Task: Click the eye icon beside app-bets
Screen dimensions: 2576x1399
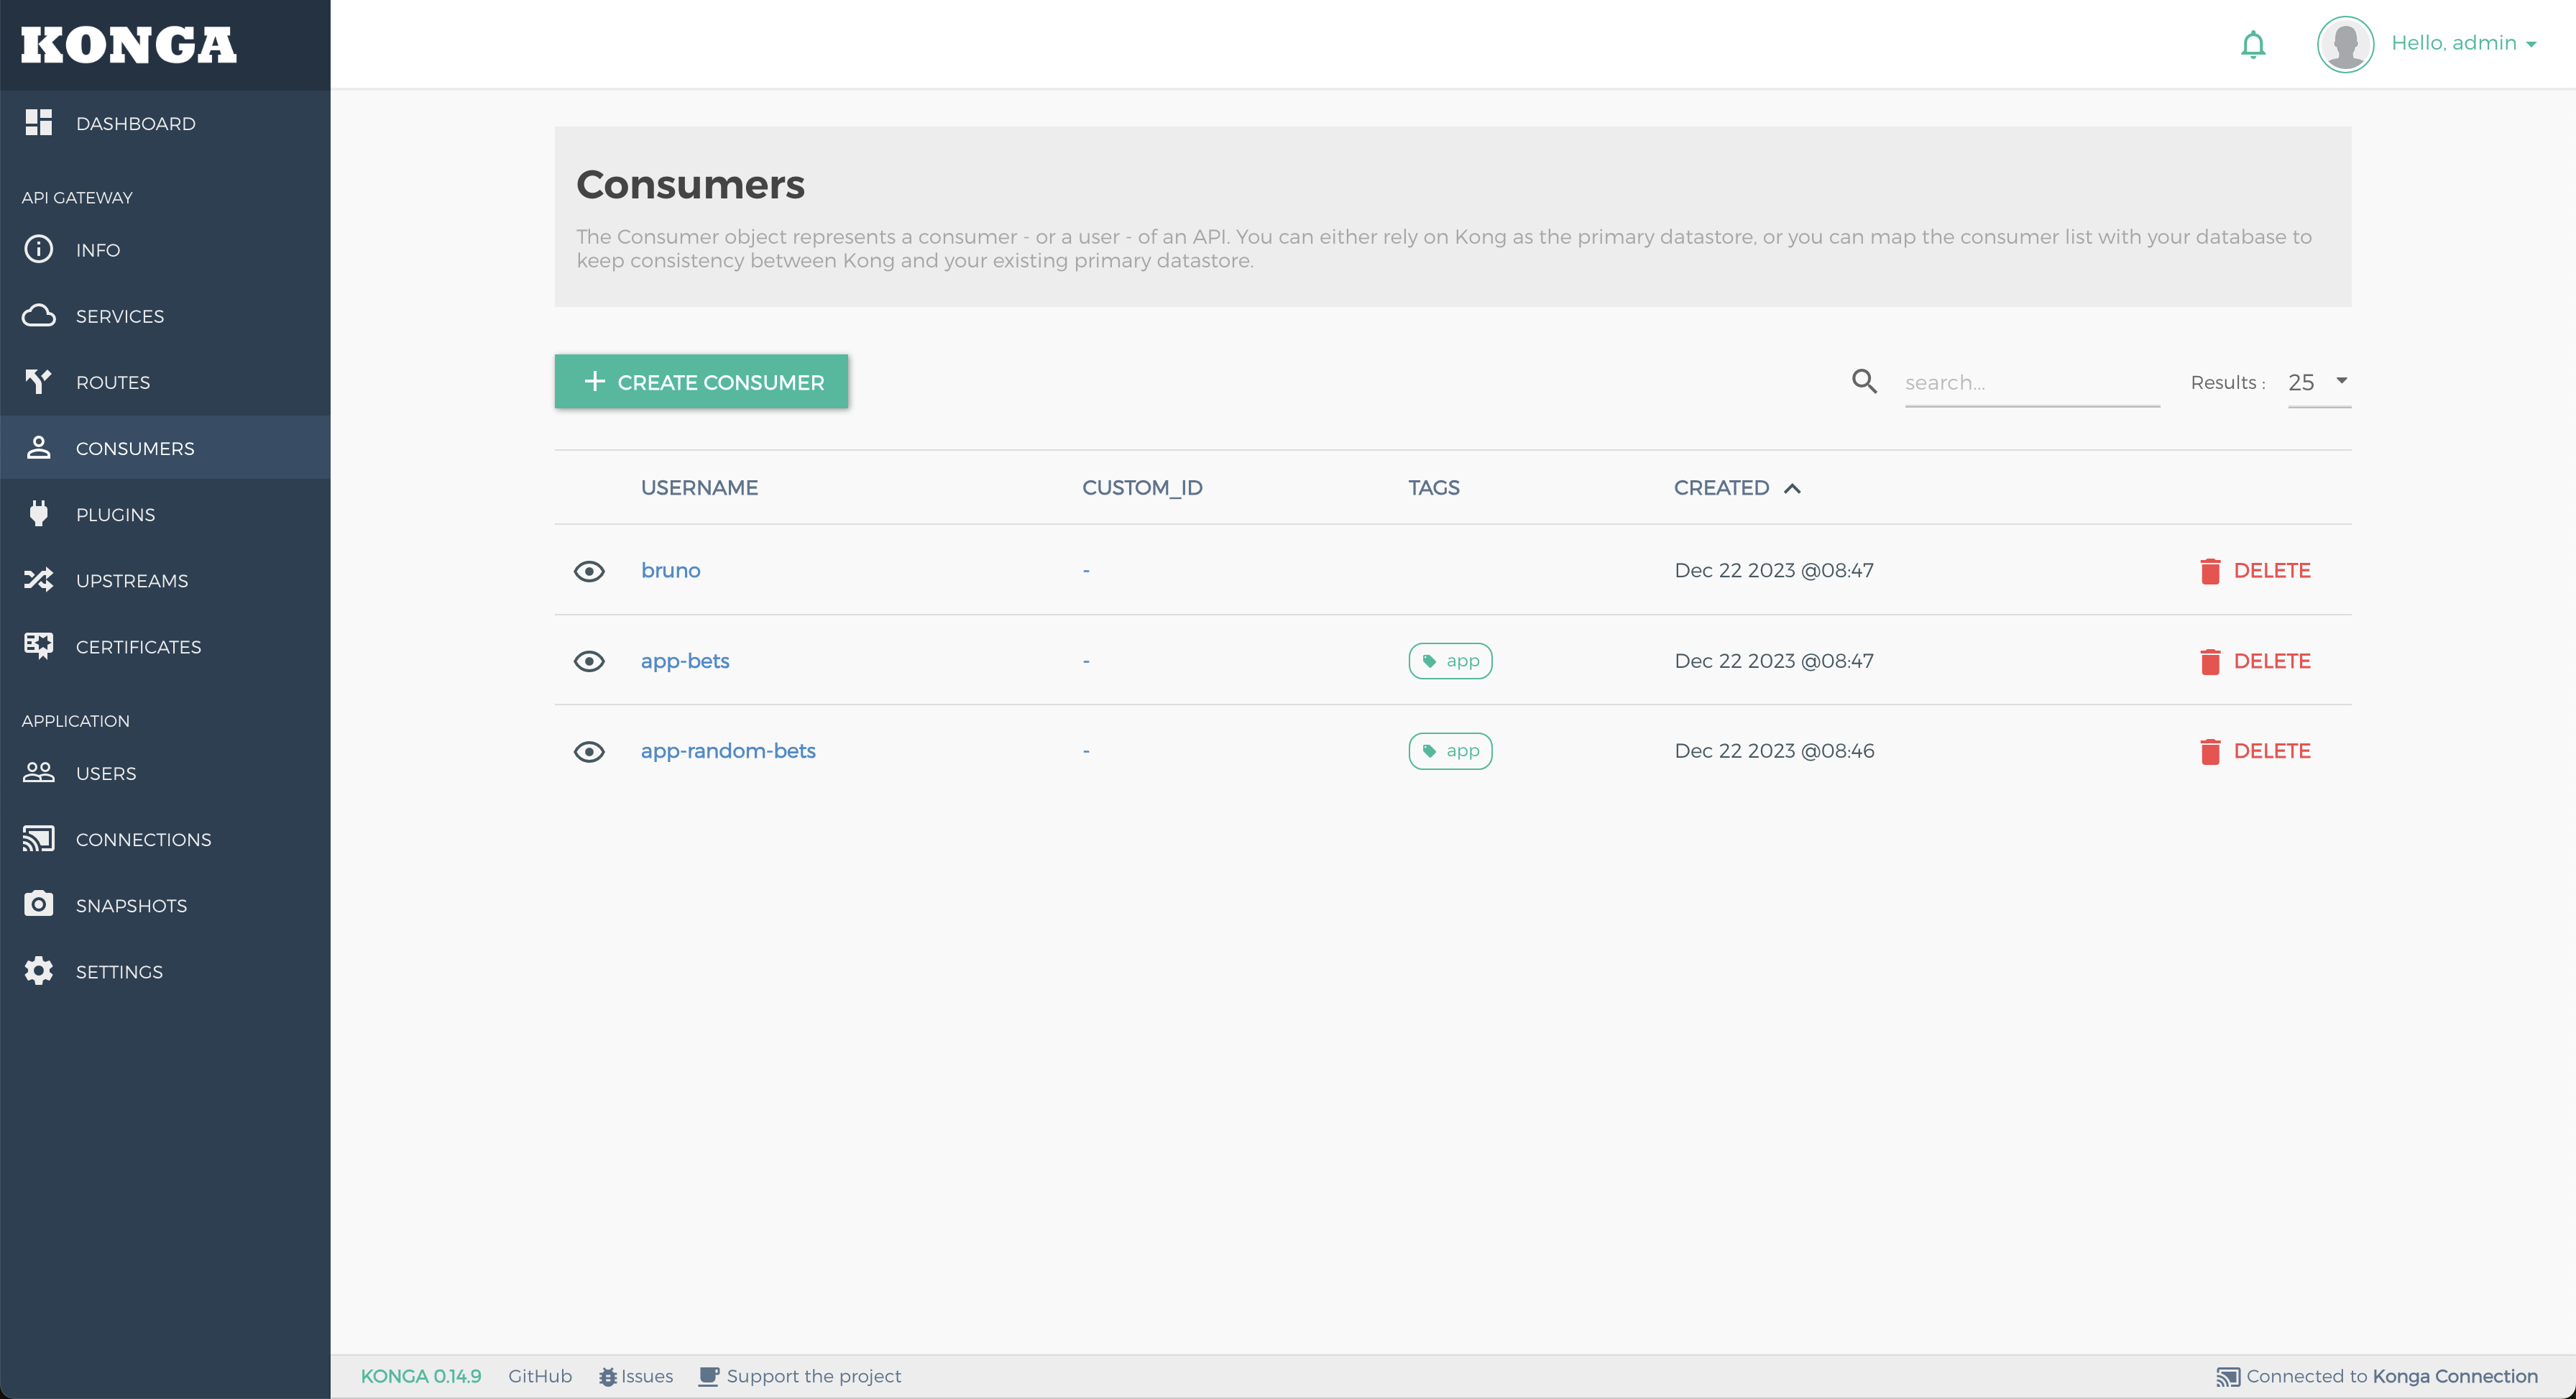Action: point(589,661)
